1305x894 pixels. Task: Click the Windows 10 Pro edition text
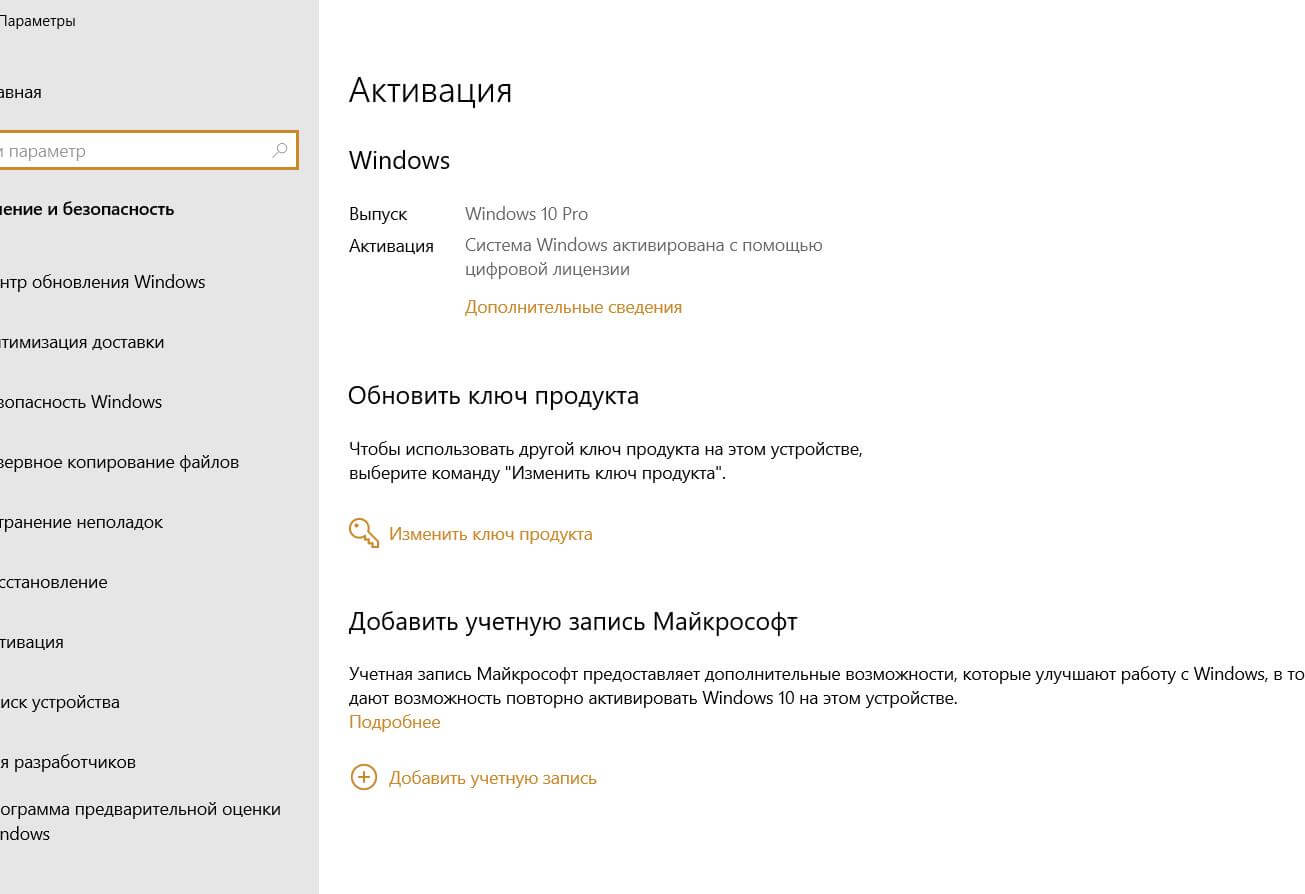pos(526,214)
